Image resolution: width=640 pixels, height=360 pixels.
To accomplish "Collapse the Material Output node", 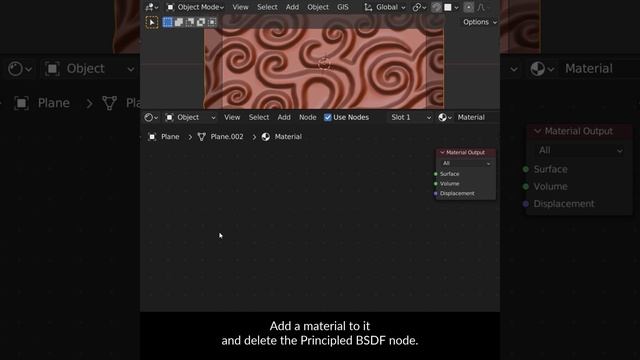I will pyautogui.click(x=442, y=153).
